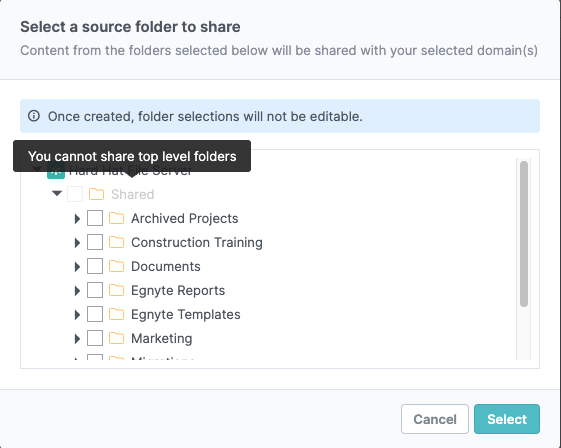Click the folder list vertical scrollbar
561x448 pixels.
[524, 234]
